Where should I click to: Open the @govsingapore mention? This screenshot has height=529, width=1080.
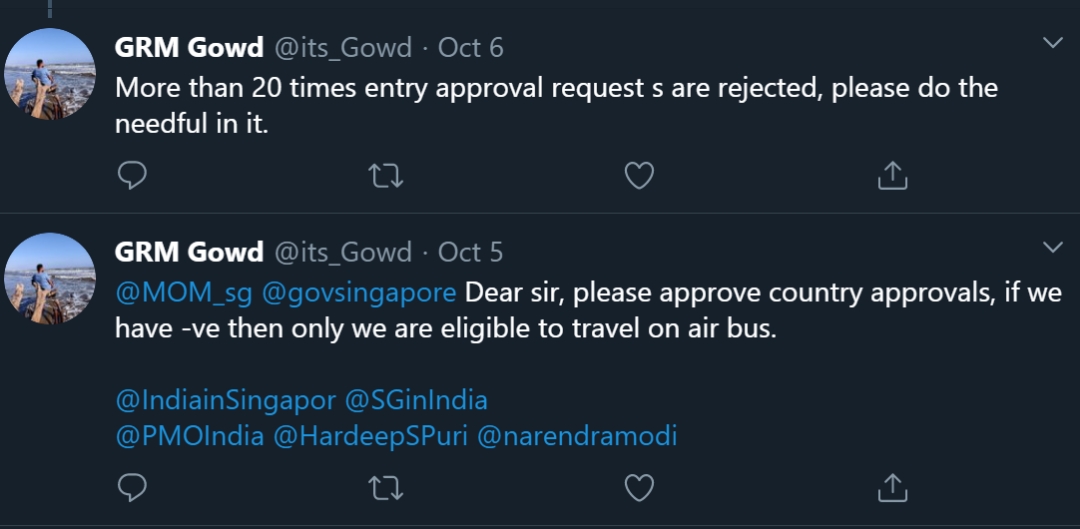[359, 294]
